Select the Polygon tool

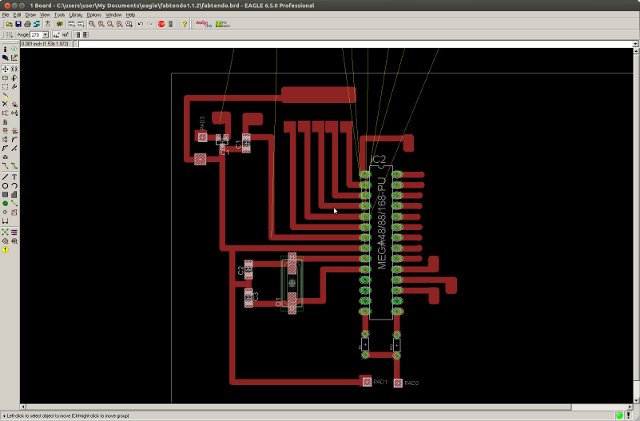click(14, 195)
